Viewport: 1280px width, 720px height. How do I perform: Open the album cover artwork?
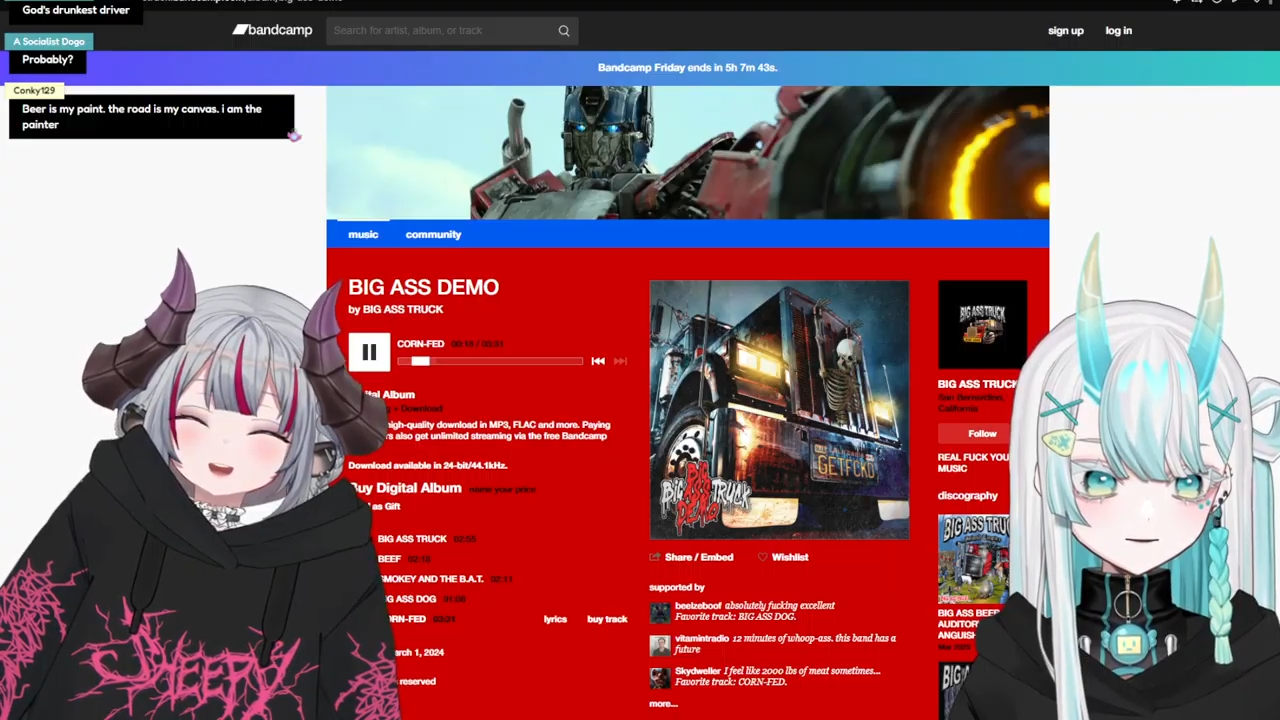pos(779,410)
